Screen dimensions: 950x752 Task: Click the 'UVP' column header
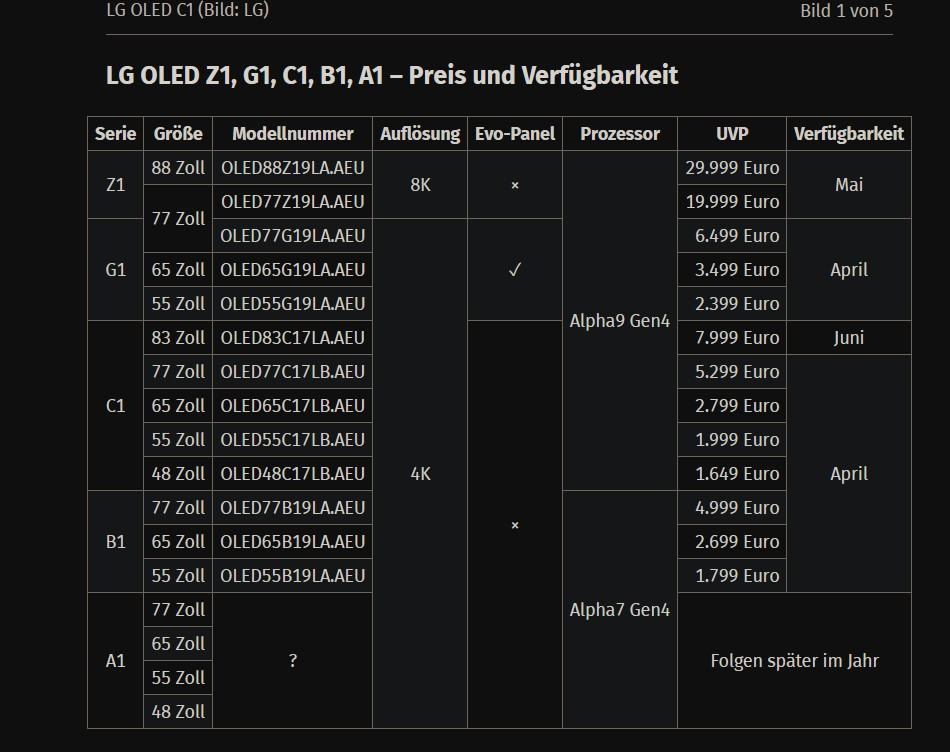[732, 133]
